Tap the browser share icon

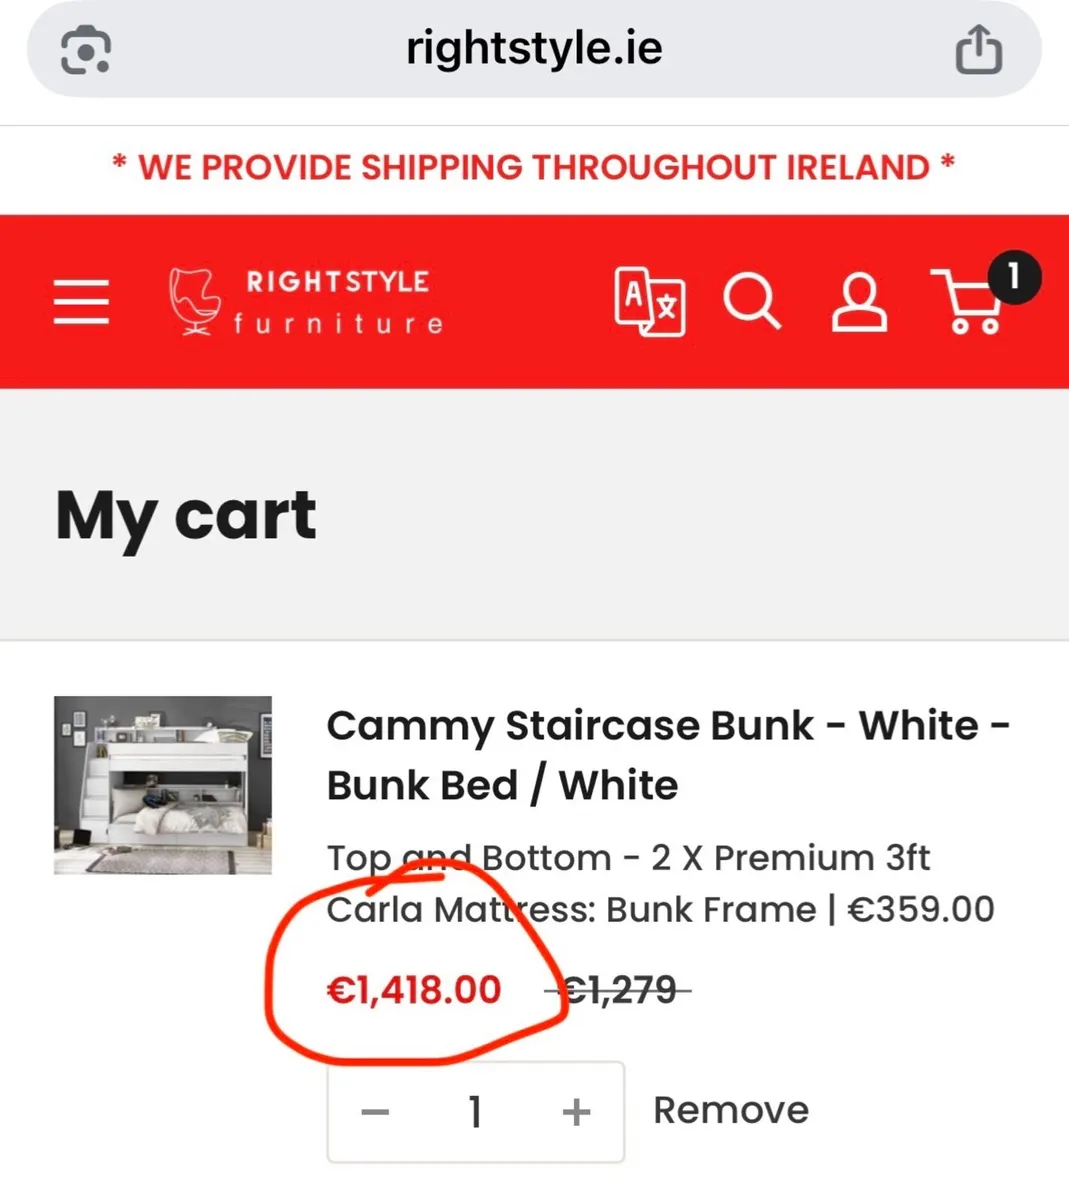[978, 49]
